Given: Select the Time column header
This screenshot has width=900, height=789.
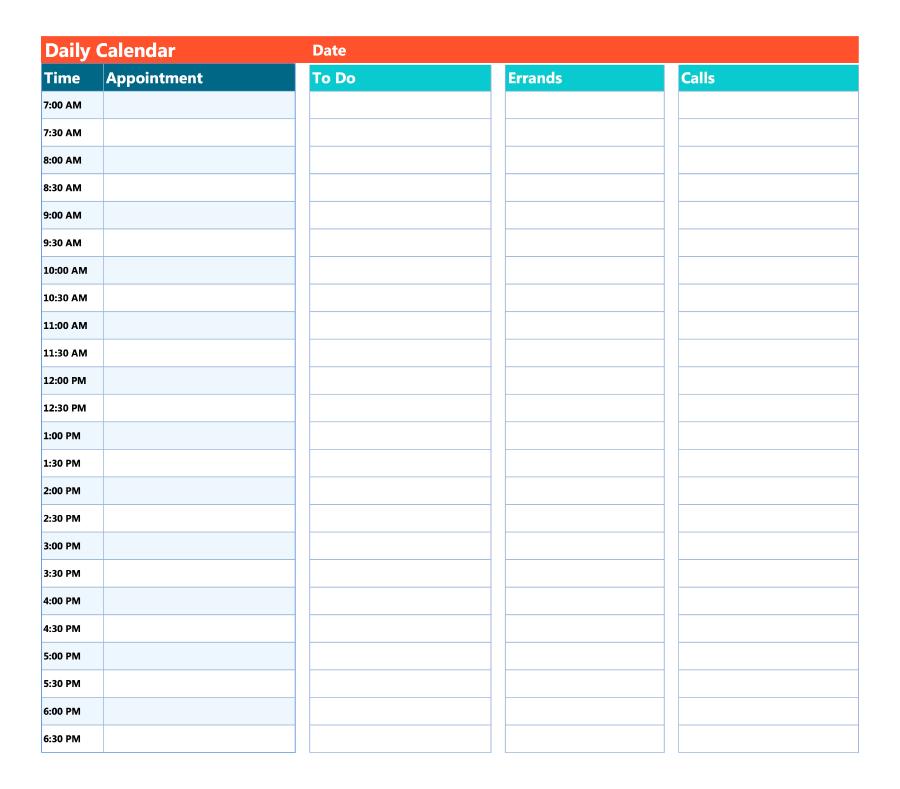Looking at the screenshot, I should (x=62, y=77).
